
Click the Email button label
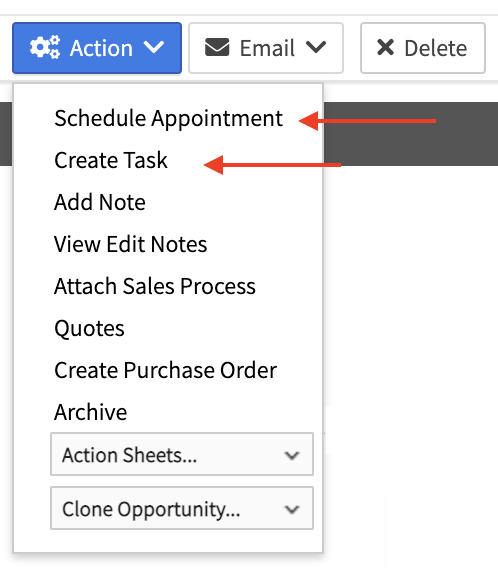pyautogui.click(x=267, y=48)
